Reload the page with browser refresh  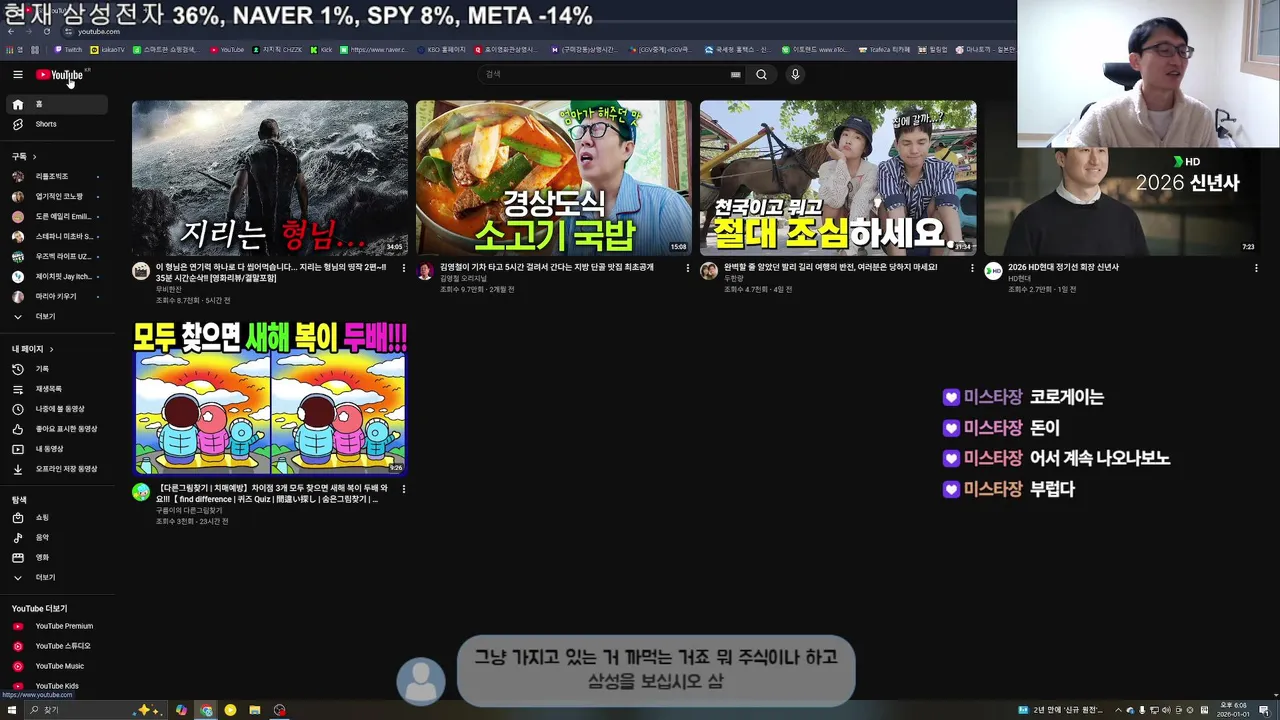pyautogui.click(x=47, y=31)
